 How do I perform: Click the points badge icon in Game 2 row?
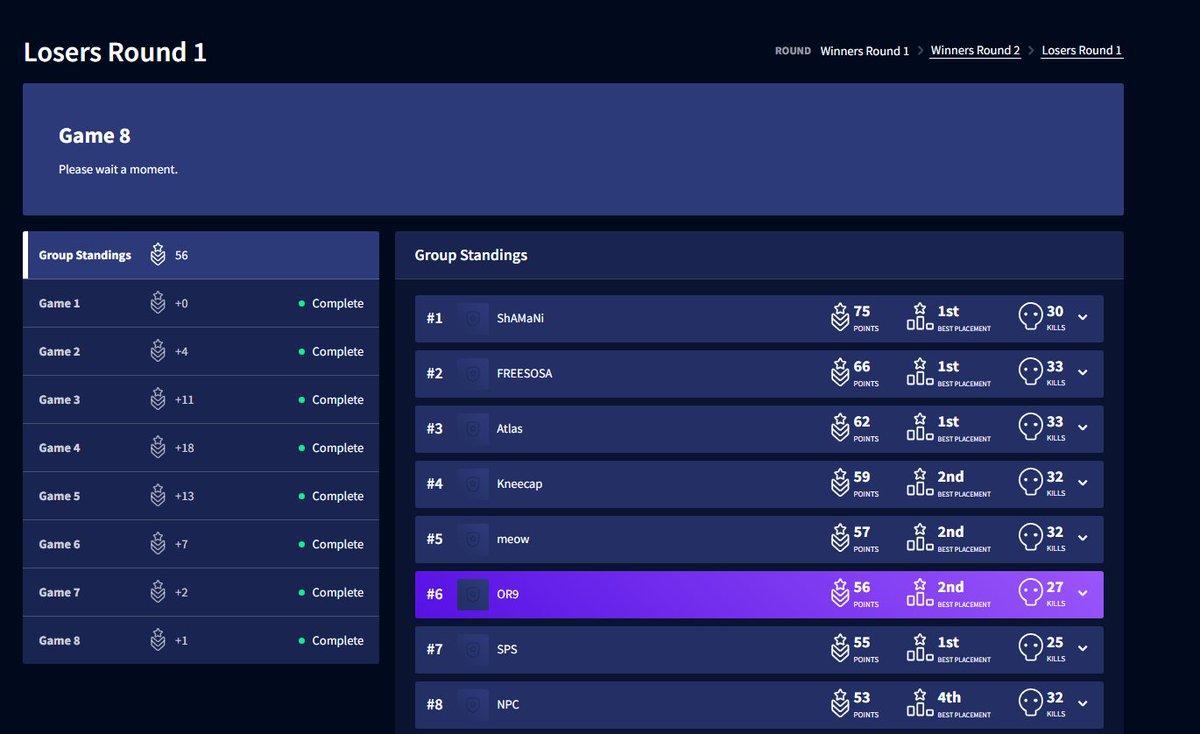point(158,351)
